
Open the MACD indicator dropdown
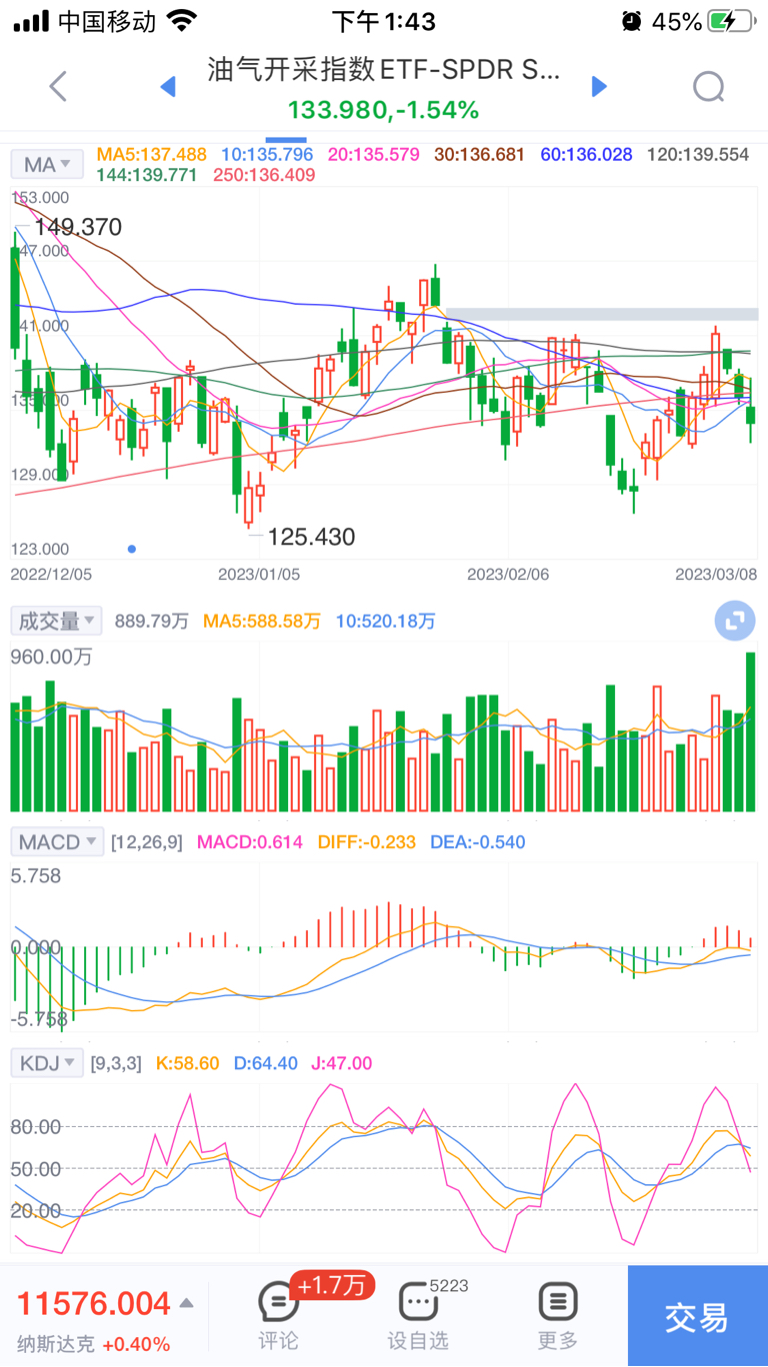pyautogui.click(x=58, y=842)
